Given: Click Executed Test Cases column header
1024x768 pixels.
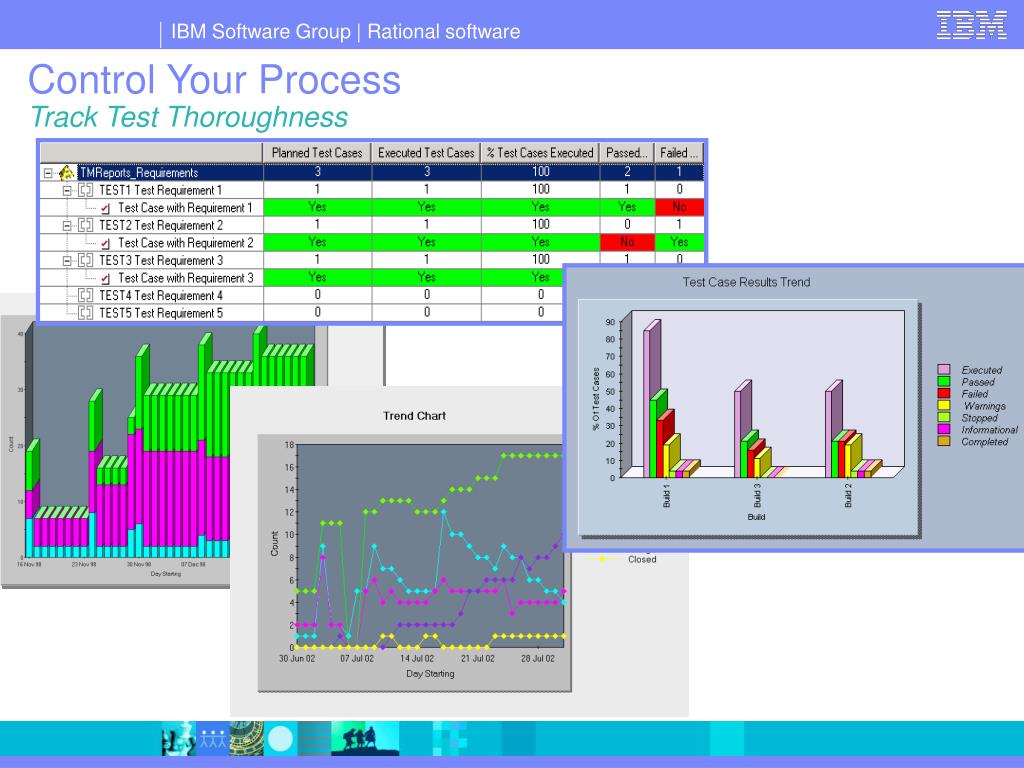Looking at the screenshot, I should [x=426, y=153].
